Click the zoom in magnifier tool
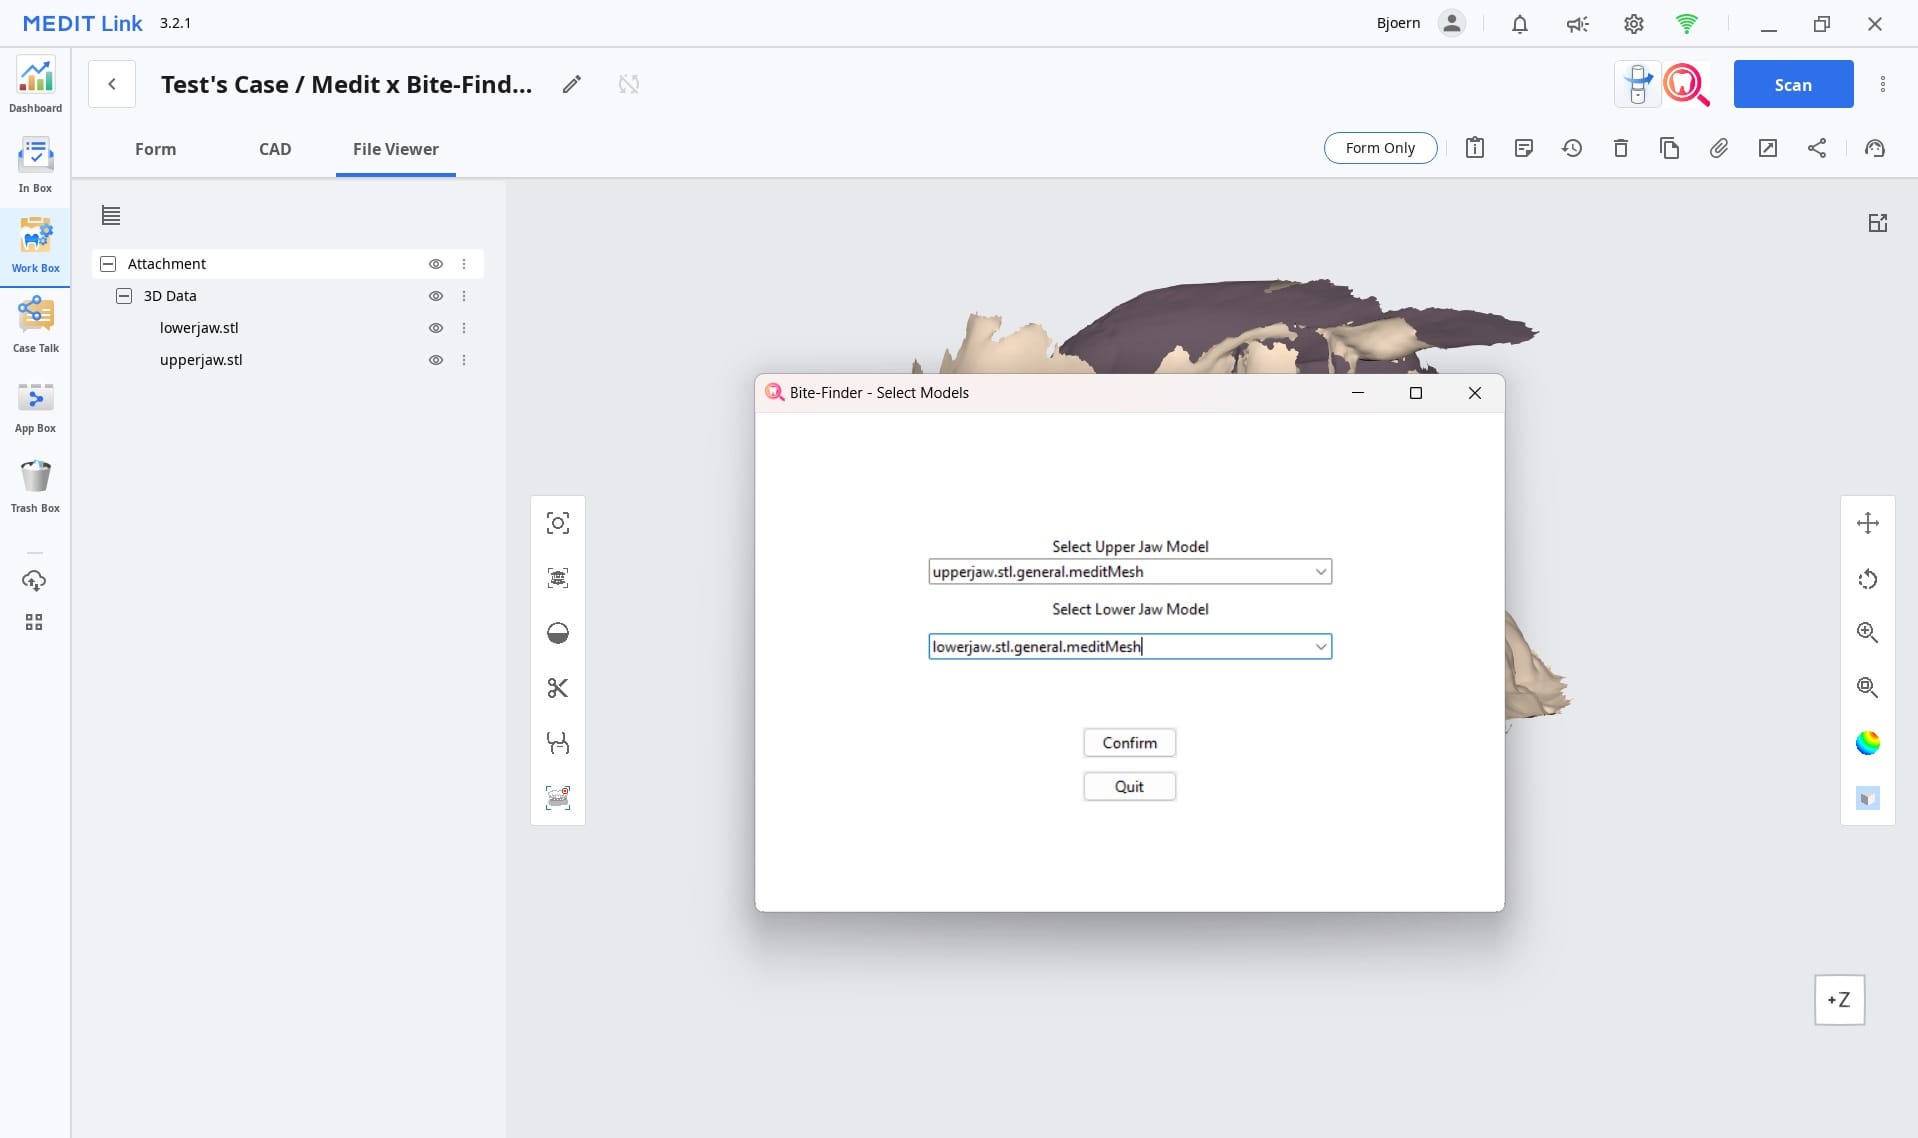Image resolution: width=1918 pixels, height=1138 pixels. point(1868,633)
